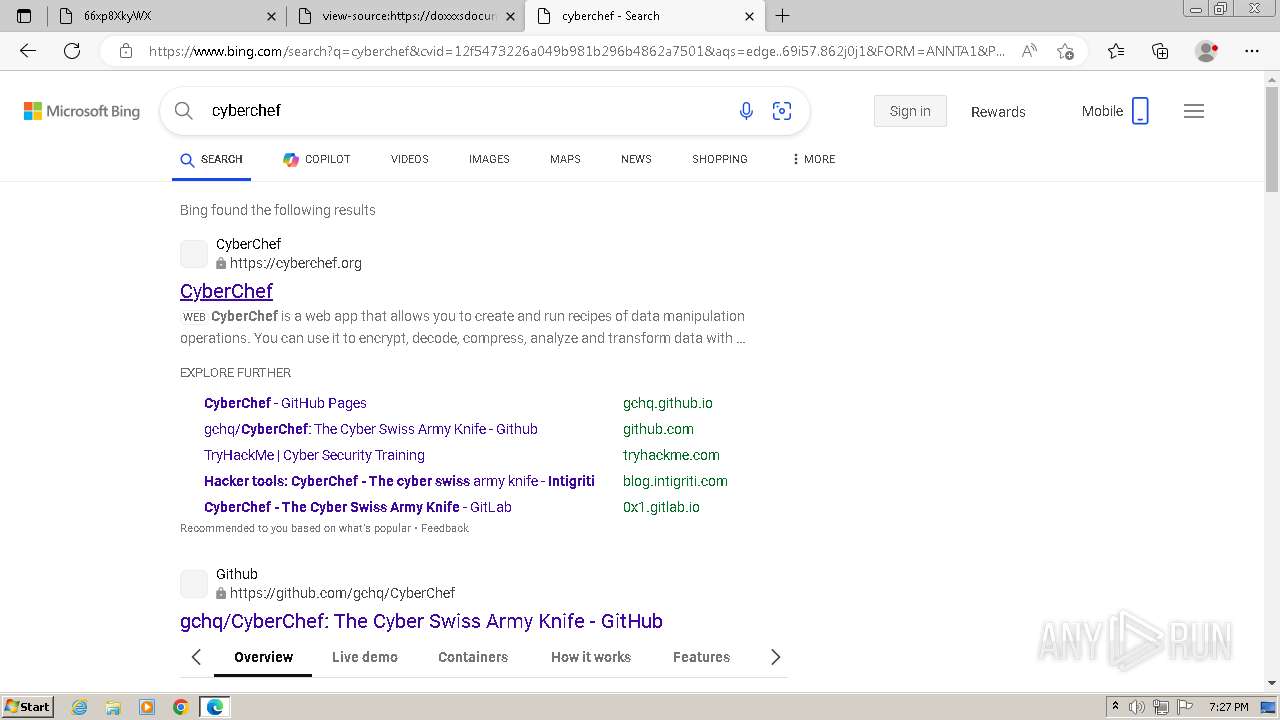Switch to the view-source tab
This screenshot has width=1280, height=720.
[x=406, y=16]
